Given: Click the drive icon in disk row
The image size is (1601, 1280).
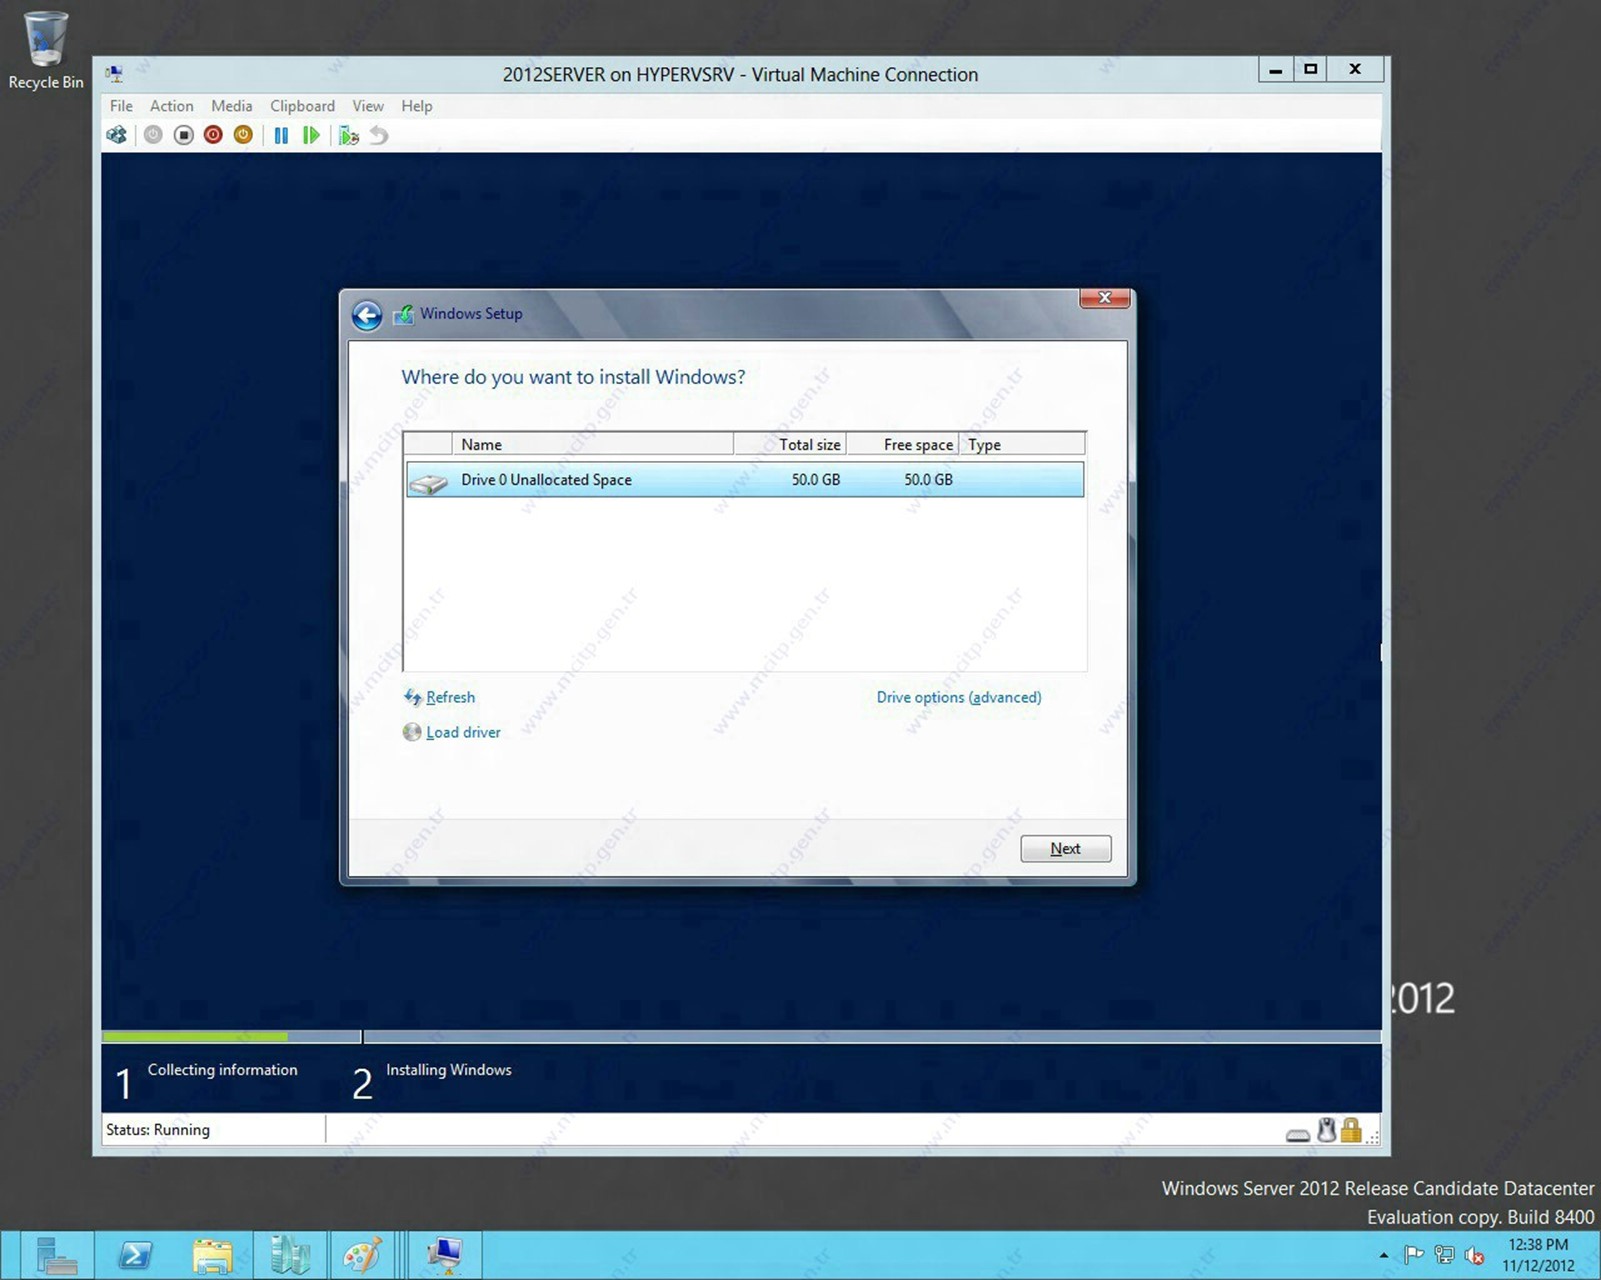Looking at the screenshot, I should (x=429, y=483).
